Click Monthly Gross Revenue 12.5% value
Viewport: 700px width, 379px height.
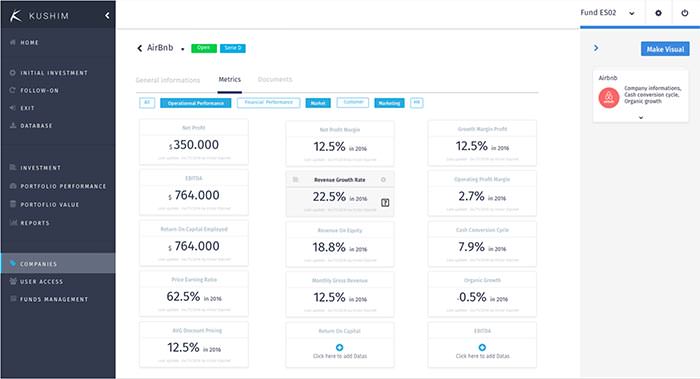[x=329, y=297]
